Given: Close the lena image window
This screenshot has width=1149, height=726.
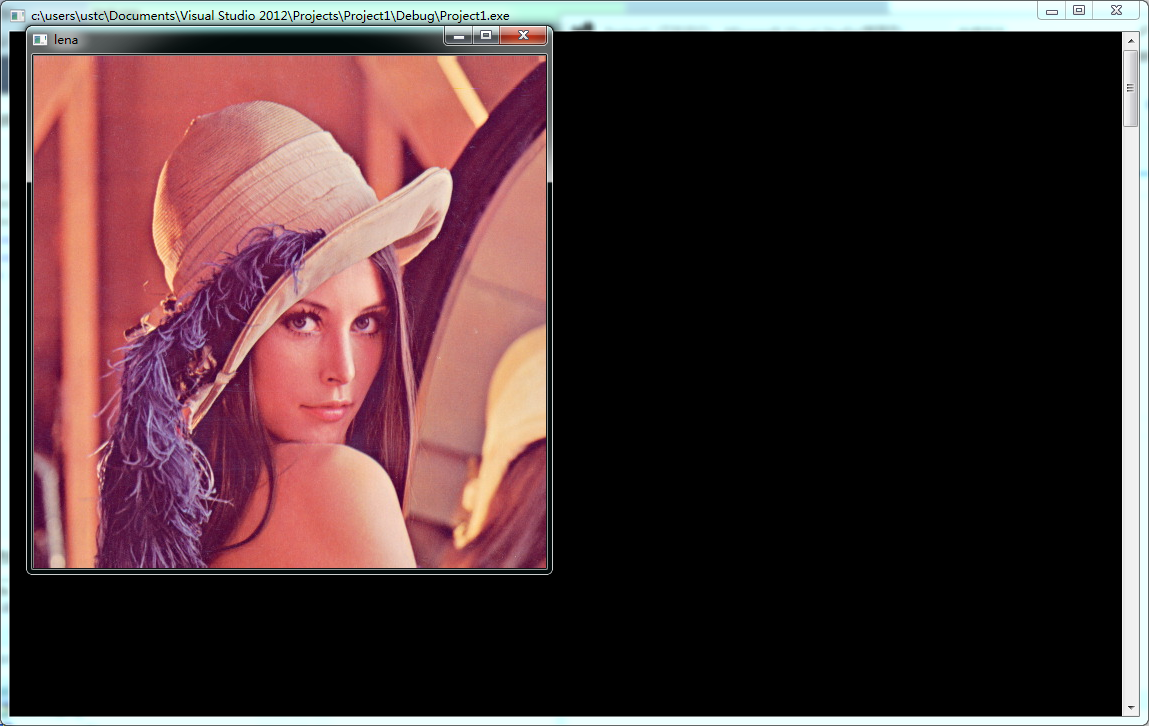Looking at the screenshot, I should point(523,36).
